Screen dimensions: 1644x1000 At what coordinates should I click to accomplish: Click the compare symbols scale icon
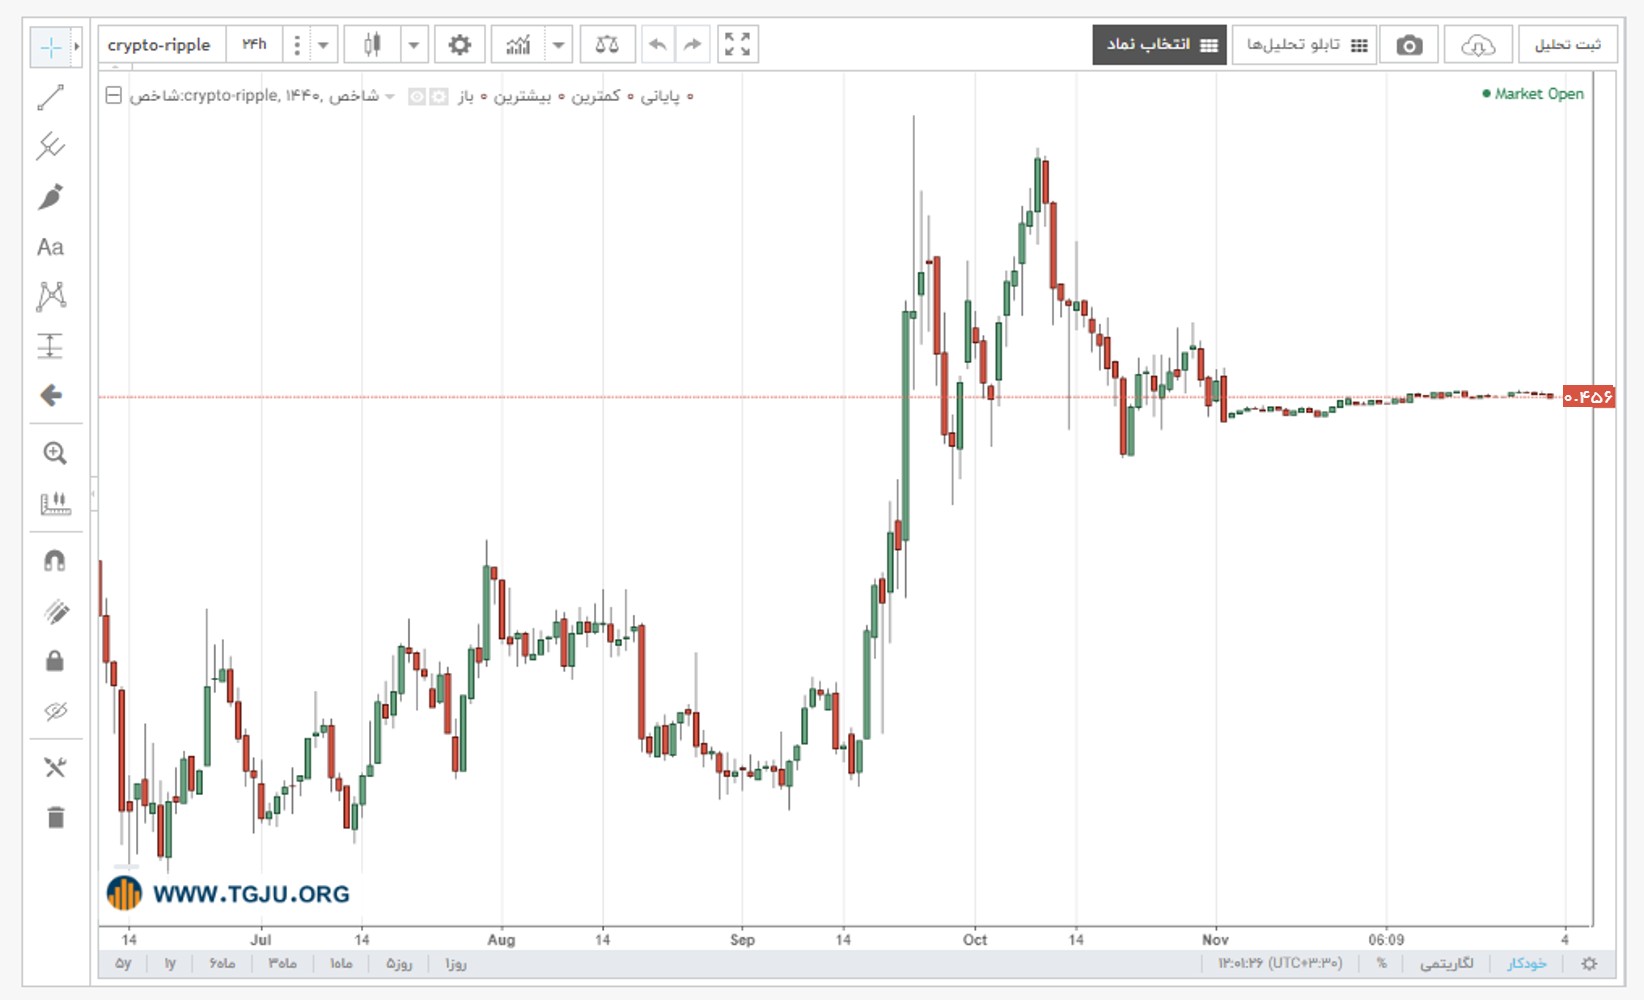(607, 45)
